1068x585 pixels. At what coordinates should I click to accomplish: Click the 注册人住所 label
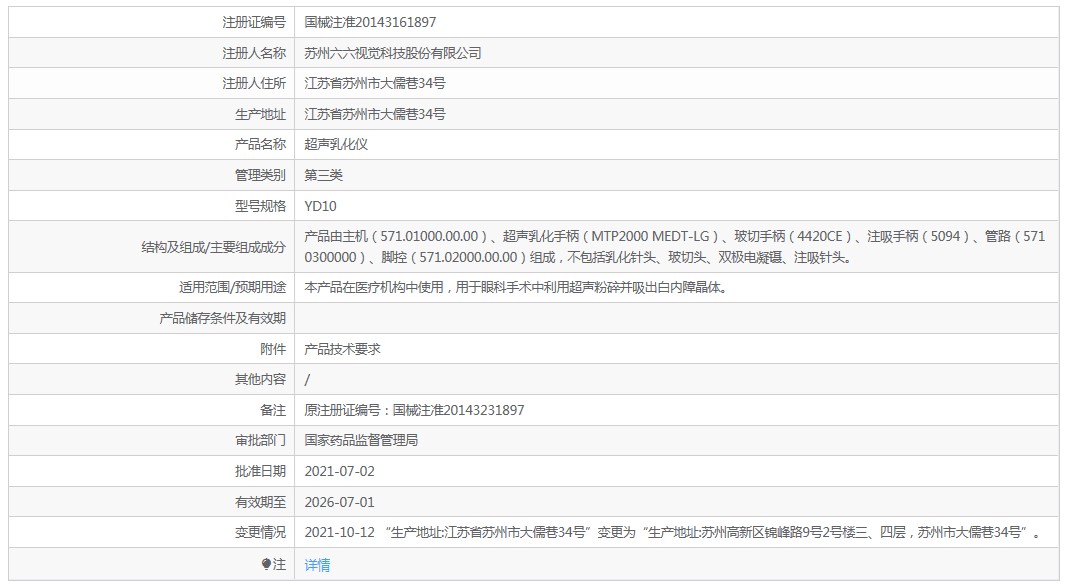[254, 83]
